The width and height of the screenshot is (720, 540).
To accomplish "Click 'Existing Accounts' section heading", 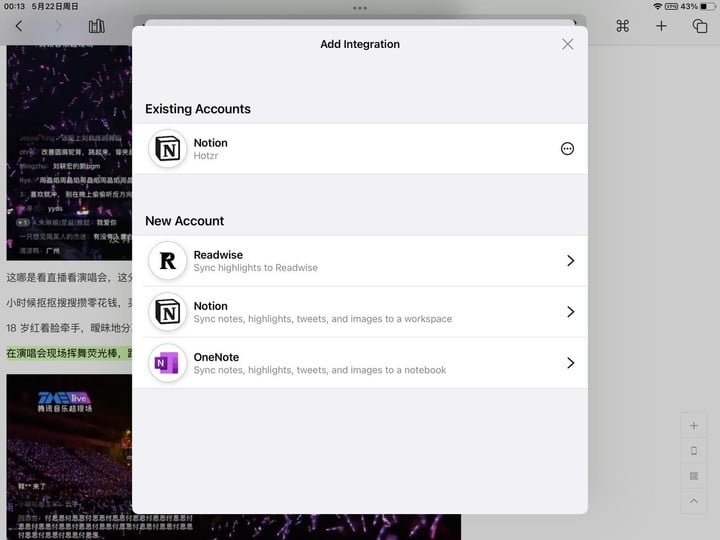I will tap(198, 109).
